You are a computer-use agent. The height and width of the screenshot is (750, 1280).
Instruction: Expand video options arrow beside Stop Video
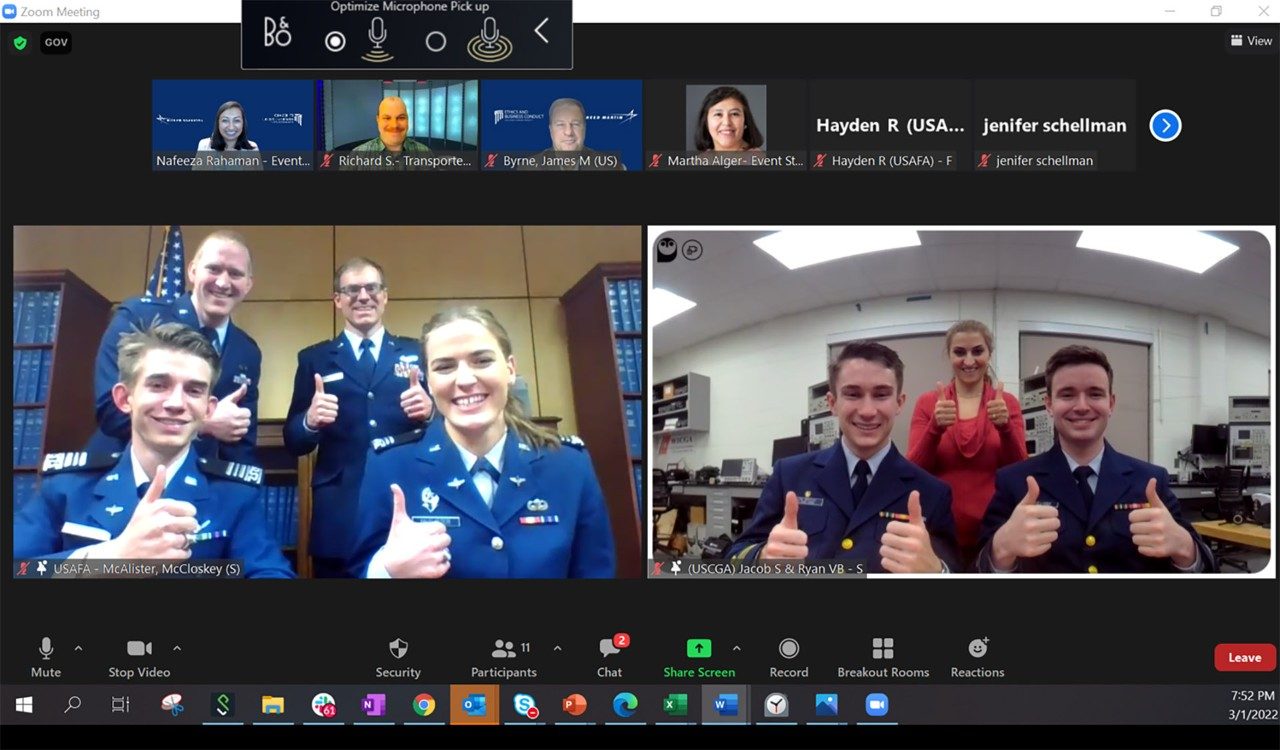click(x=177, y=647)
